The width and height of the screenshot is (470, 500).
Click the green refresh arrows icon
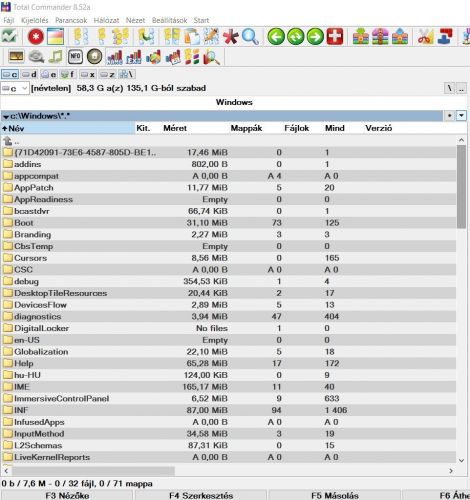point(295,36)
